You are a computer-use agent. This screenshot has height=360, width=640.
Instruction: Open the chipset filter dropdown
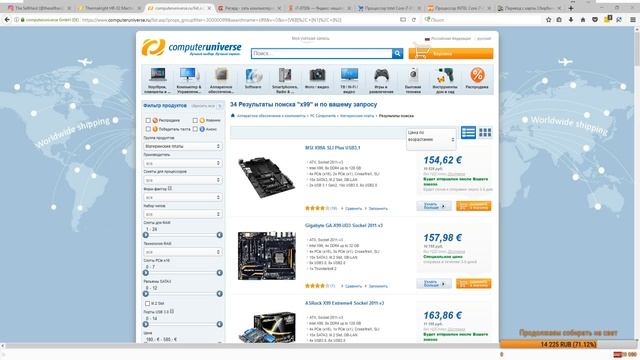(x=182, y=214)
